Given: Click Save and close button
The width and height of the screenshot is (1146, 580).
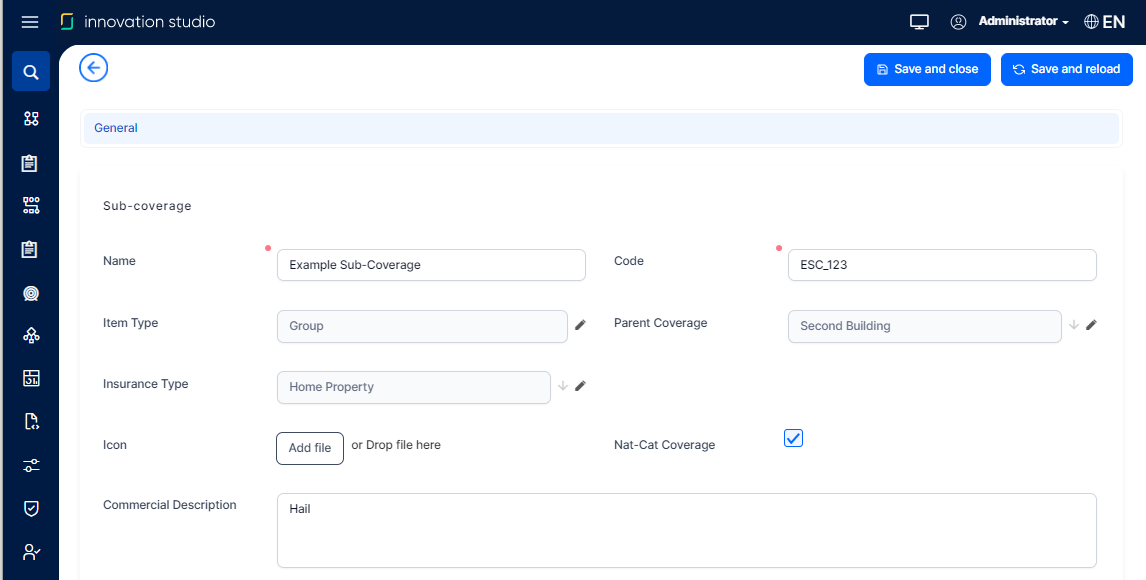Looking at the screenshot, I should coord(926,69).
